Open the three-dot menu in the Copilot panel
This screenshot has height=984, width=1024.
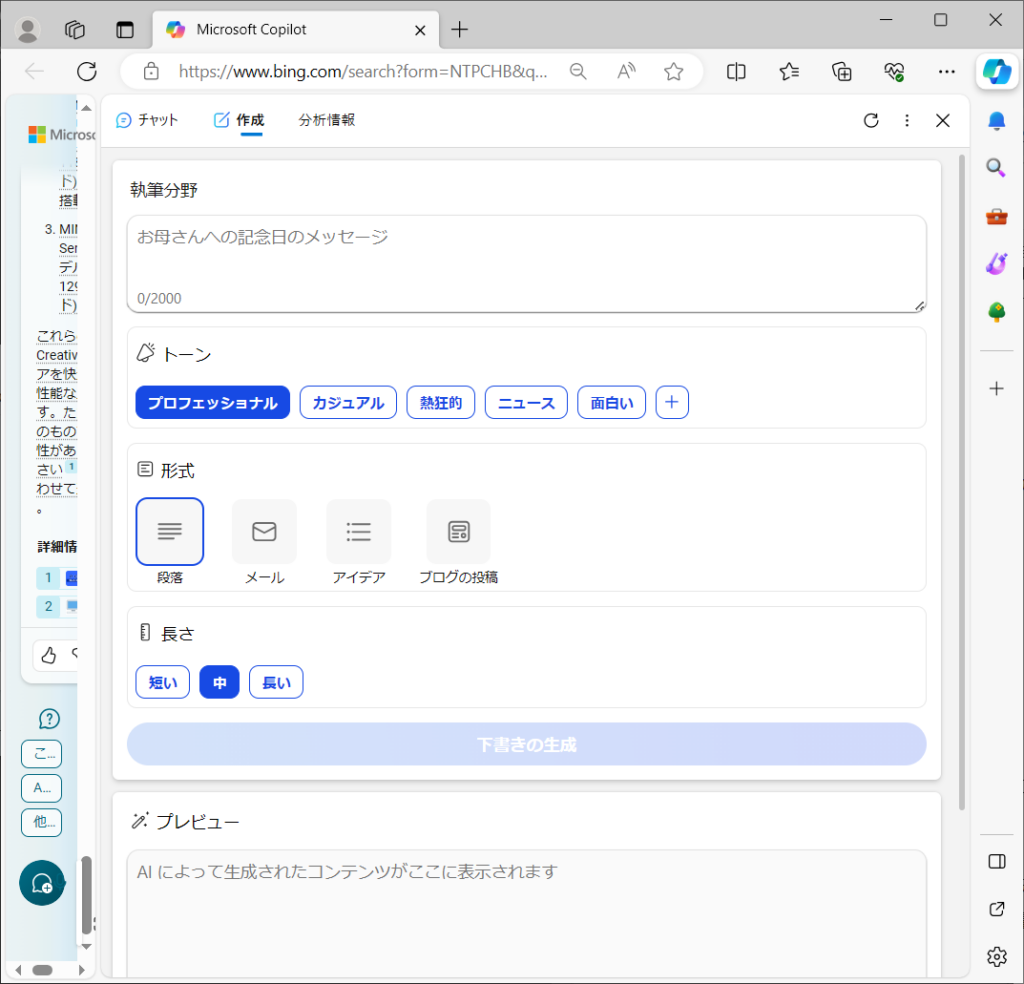pos(907,120)
